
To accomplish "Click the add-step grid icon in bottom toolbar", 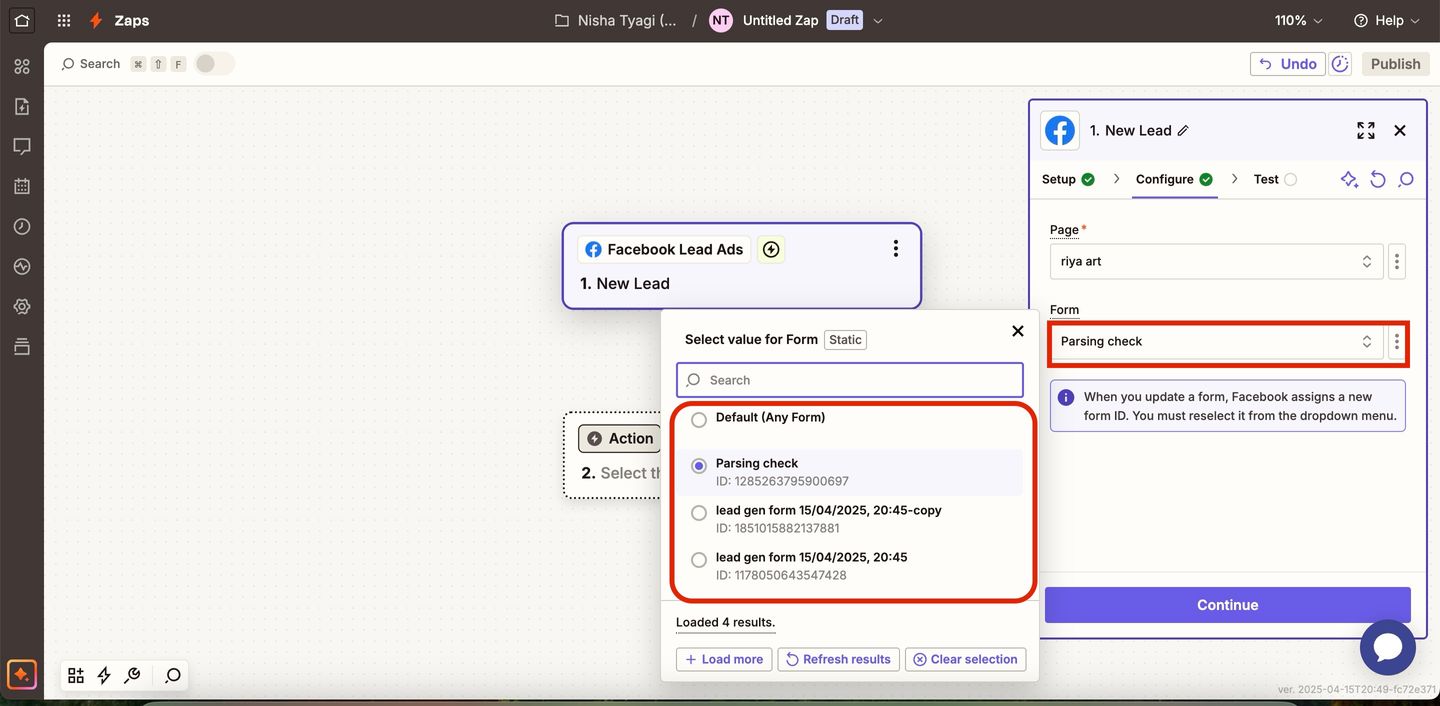I will (76, 675).
